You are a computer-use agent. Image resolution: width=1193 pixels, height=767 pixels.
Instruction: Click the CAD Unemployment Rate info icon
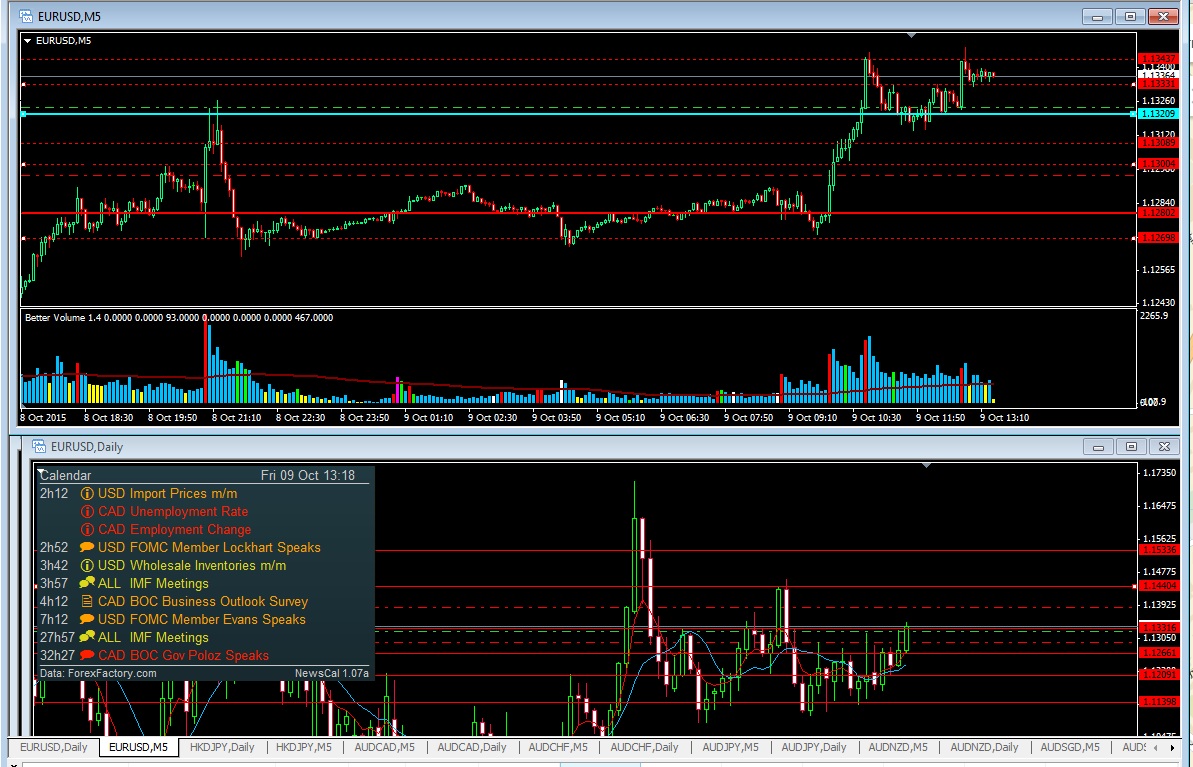[87, 511]
